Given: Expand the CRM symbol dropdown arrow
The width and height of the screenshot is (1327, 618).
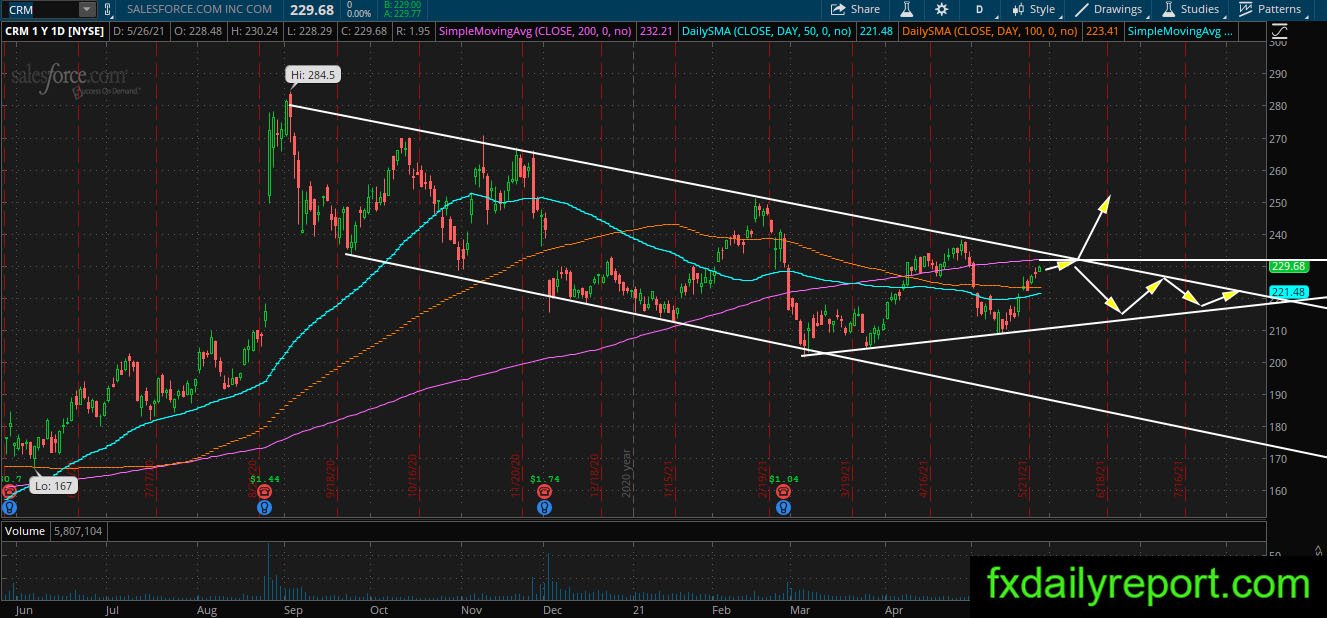Looking at the screenshot, I should 86,9.
